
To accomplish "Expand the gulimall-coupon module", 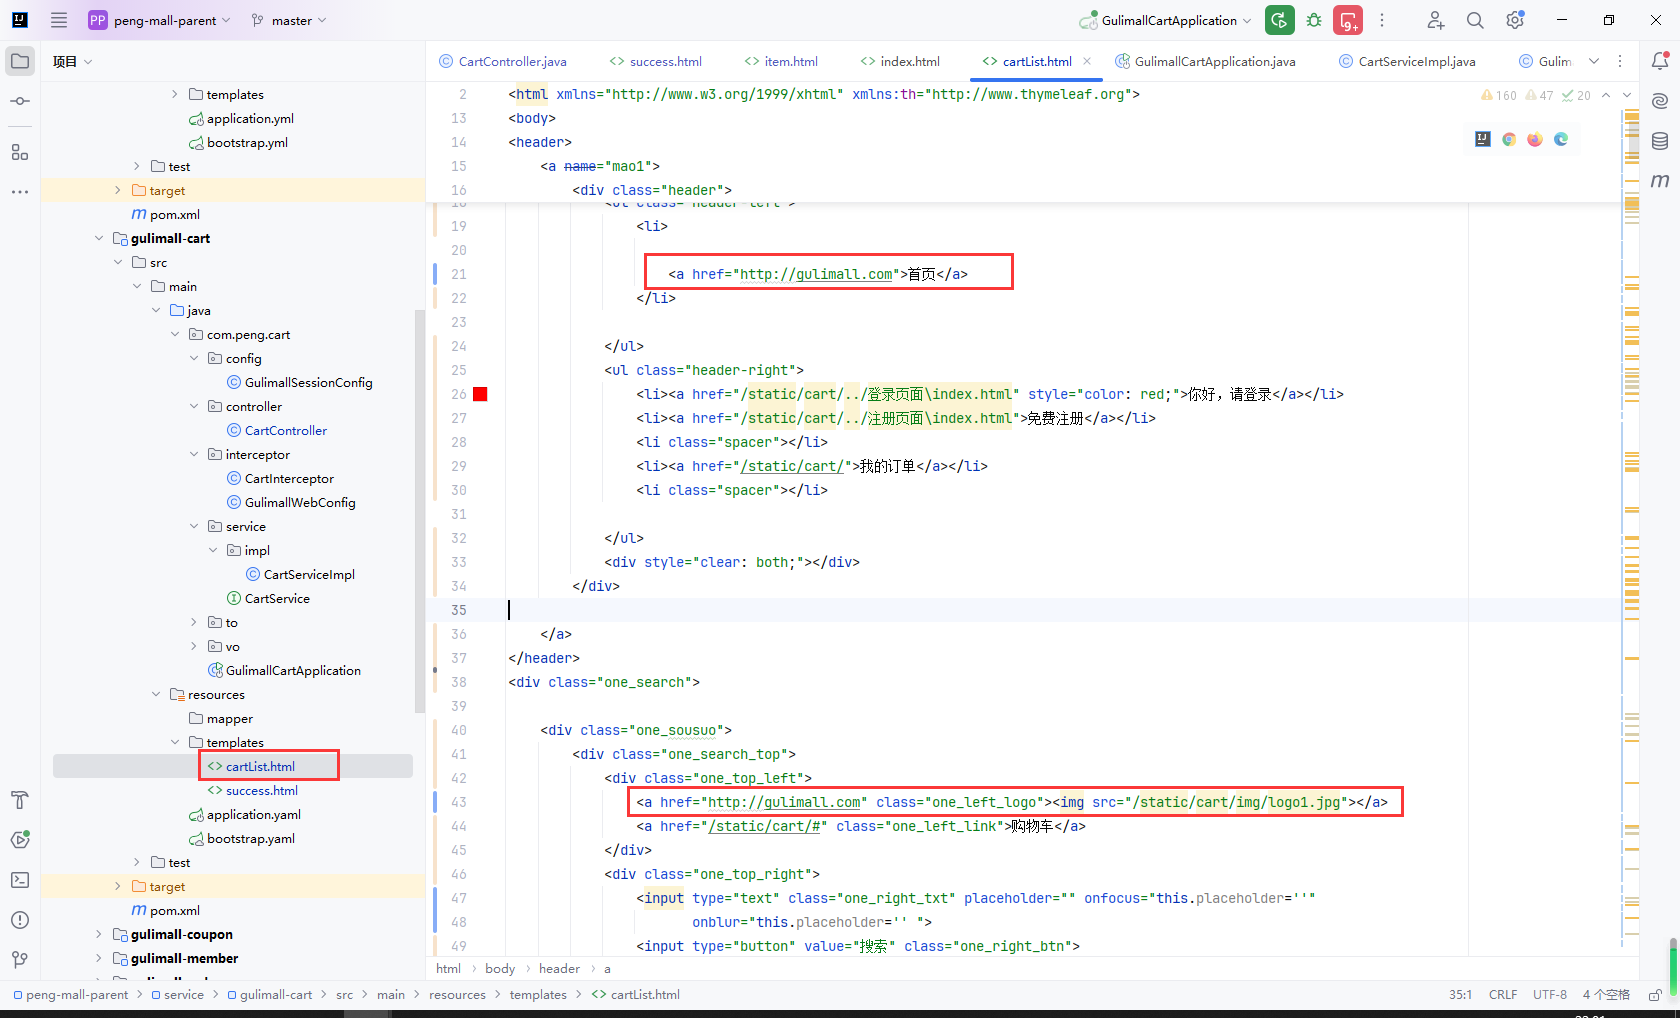I will 99,934.
